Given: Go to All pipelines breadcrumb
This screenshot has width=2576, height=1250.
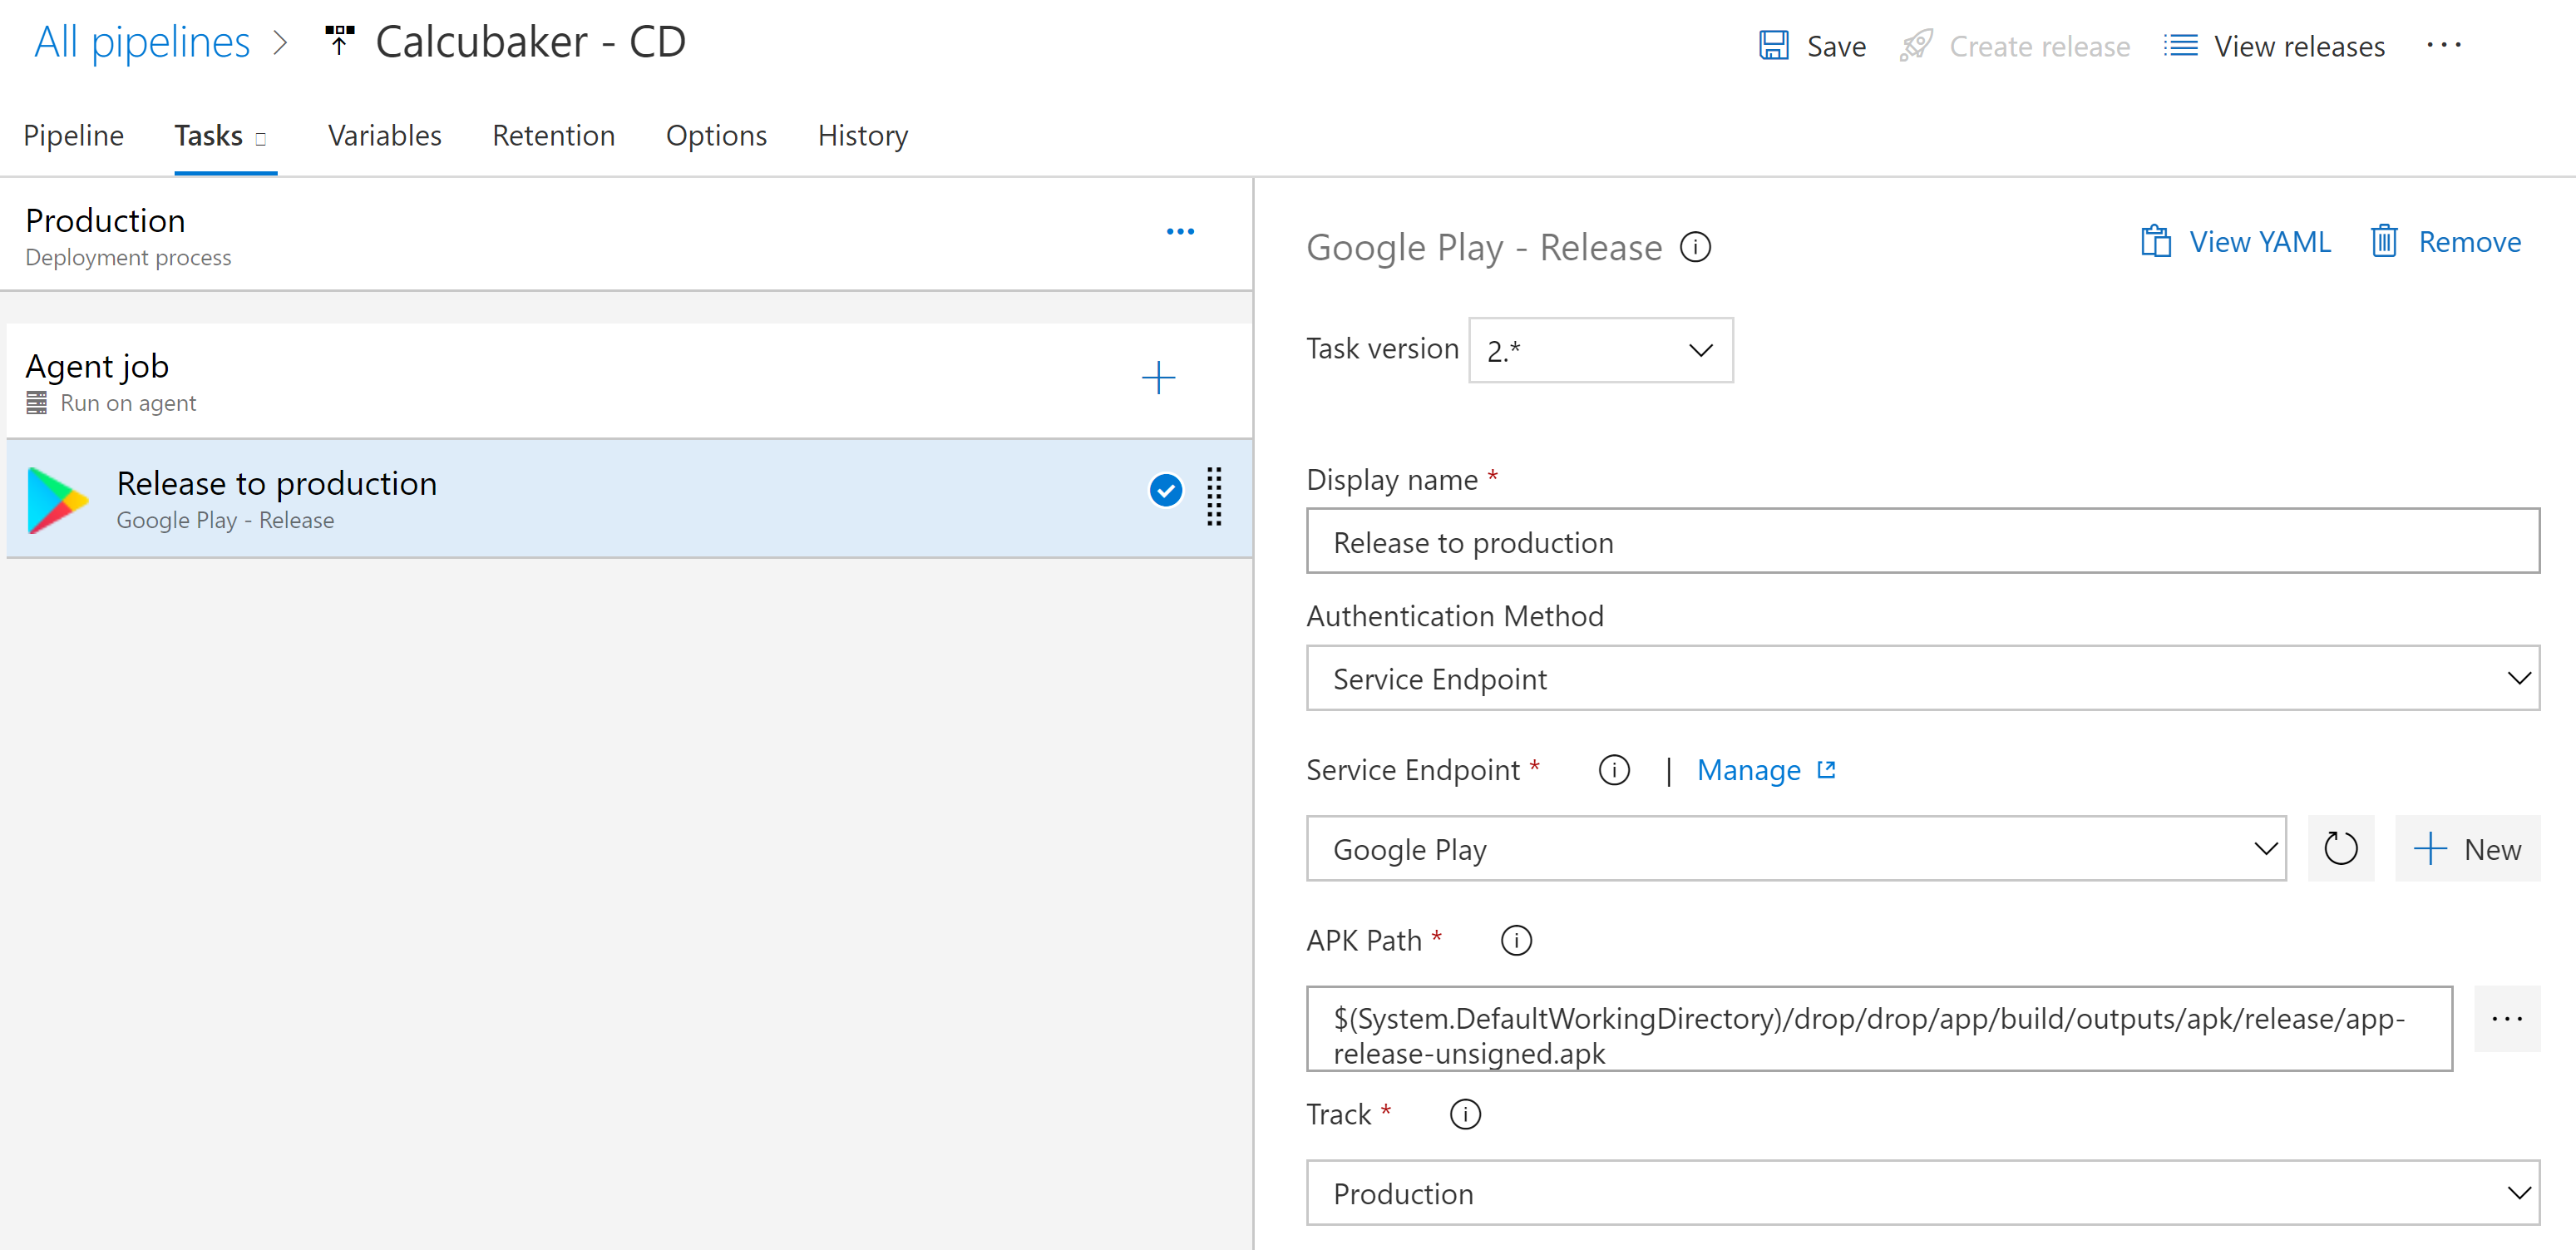Looking at the screenshot, I should [x=142, y=42].
